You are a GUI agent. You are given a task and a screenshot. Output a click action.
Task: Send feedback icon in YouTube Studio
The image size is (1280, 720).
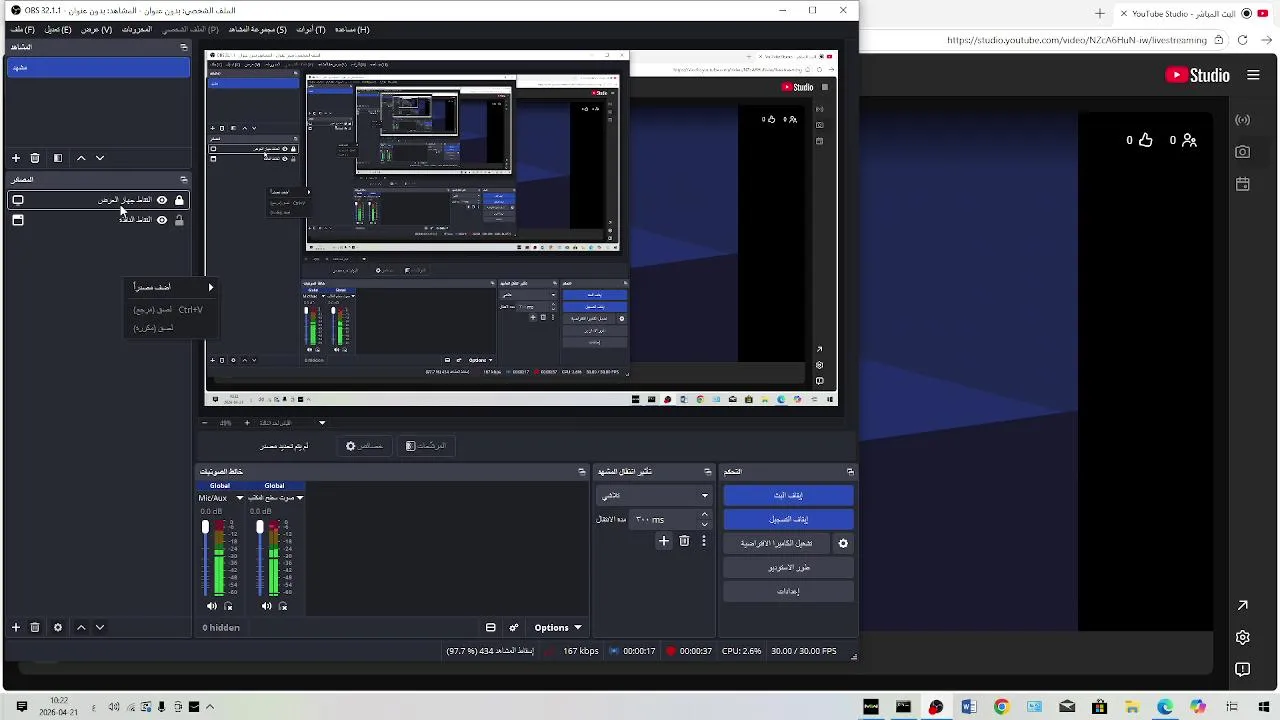click(x=1242, y=669)
